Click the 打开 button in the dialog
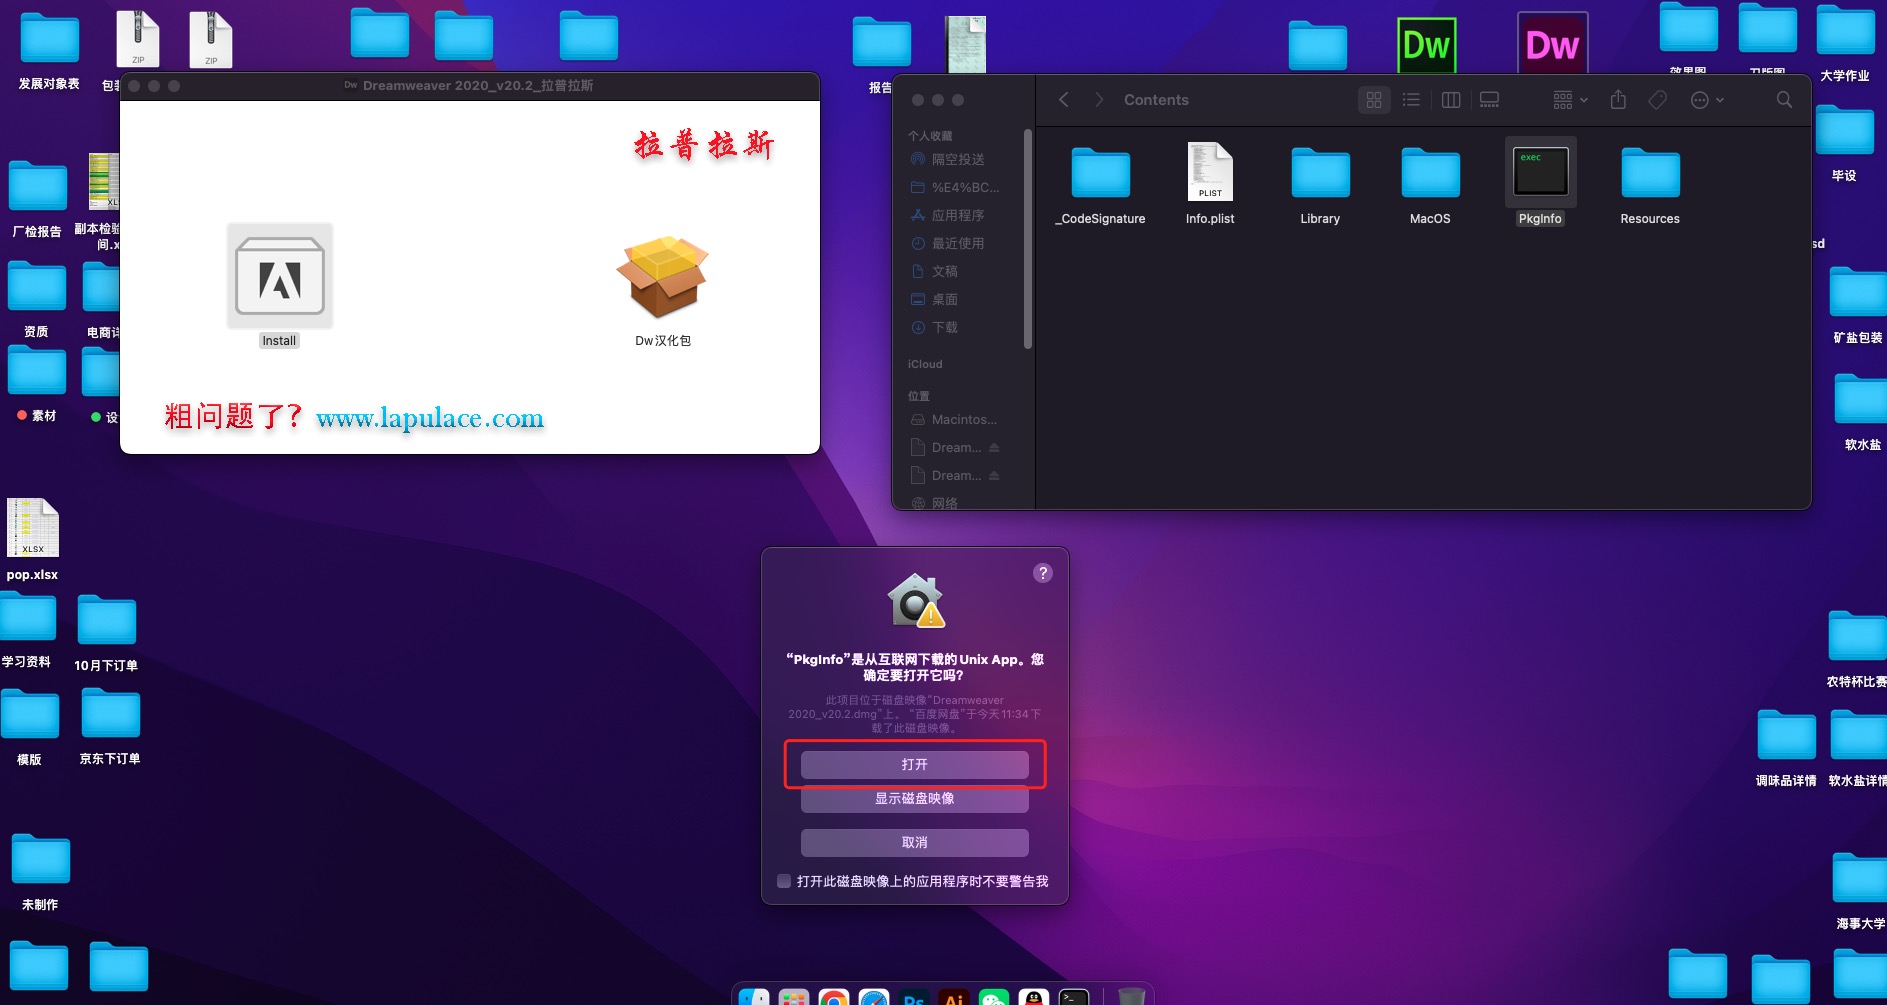 [x=914, y=764]
